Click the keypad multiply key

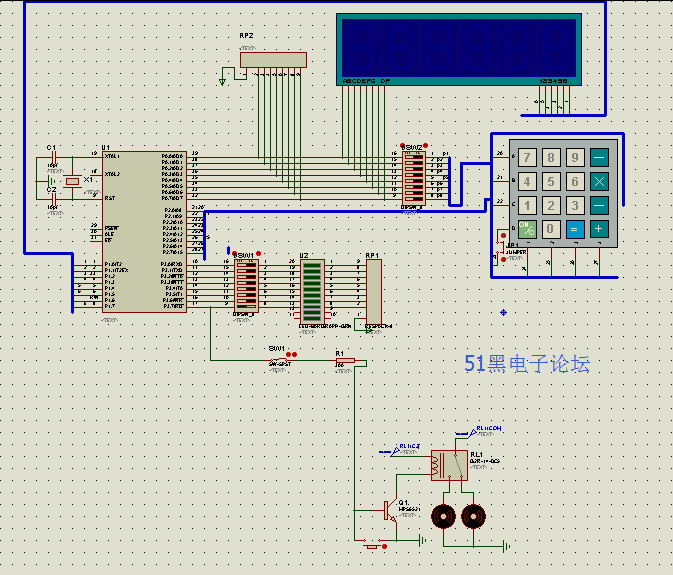tap(599, 182)
